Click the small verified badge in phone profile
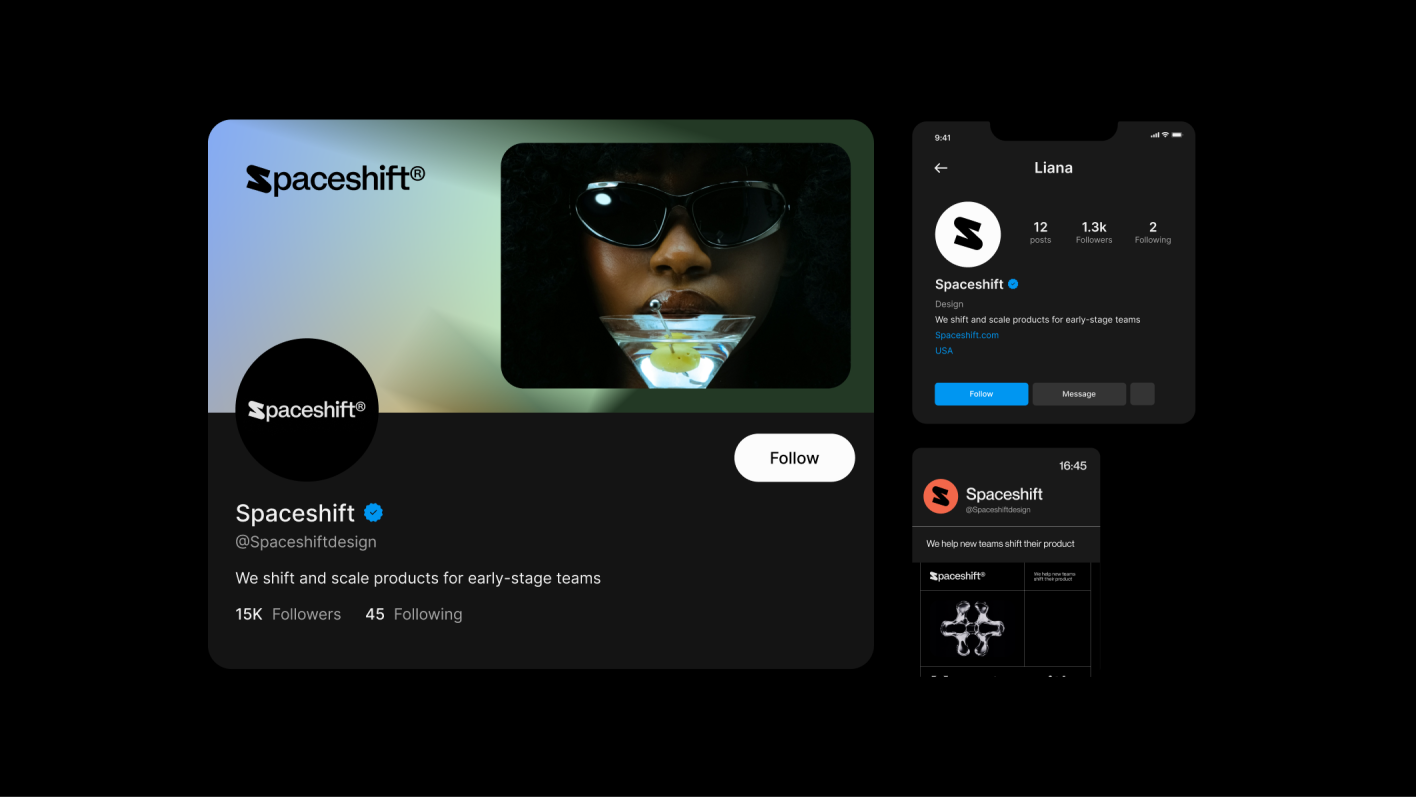 click(x=1013, y=284)
